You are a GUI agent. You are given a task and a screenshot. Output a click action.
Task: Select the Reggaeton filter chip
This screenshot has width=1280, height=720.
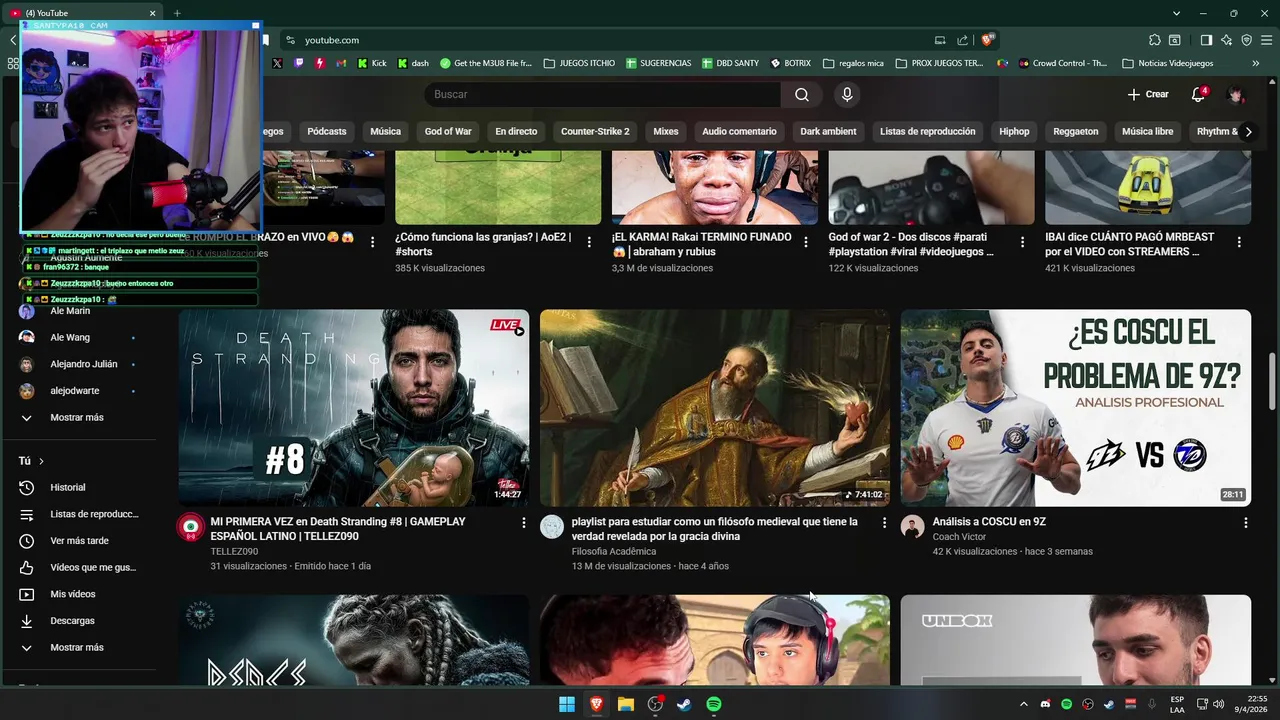[x=1075, y=131]
